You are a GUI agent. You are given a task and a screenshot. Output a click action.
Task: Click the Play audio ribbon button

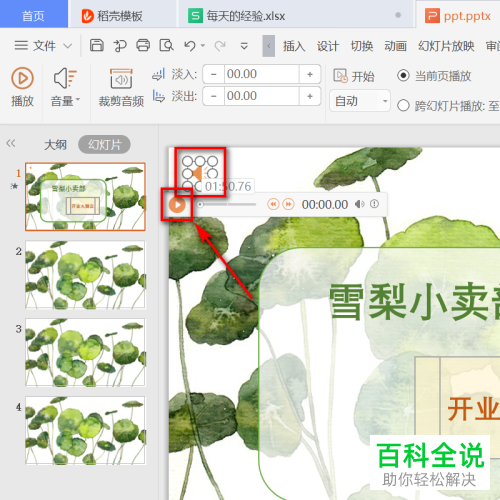click(x=22, y=87)
